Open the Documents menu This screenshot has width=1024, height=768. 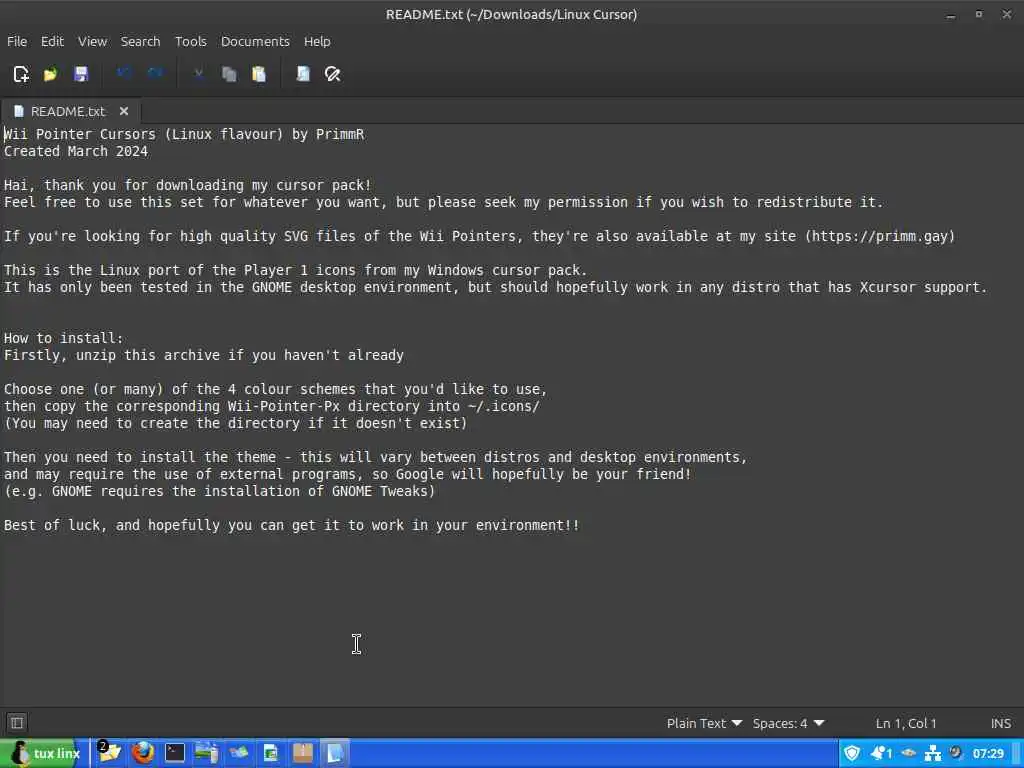tap(255, 41)
